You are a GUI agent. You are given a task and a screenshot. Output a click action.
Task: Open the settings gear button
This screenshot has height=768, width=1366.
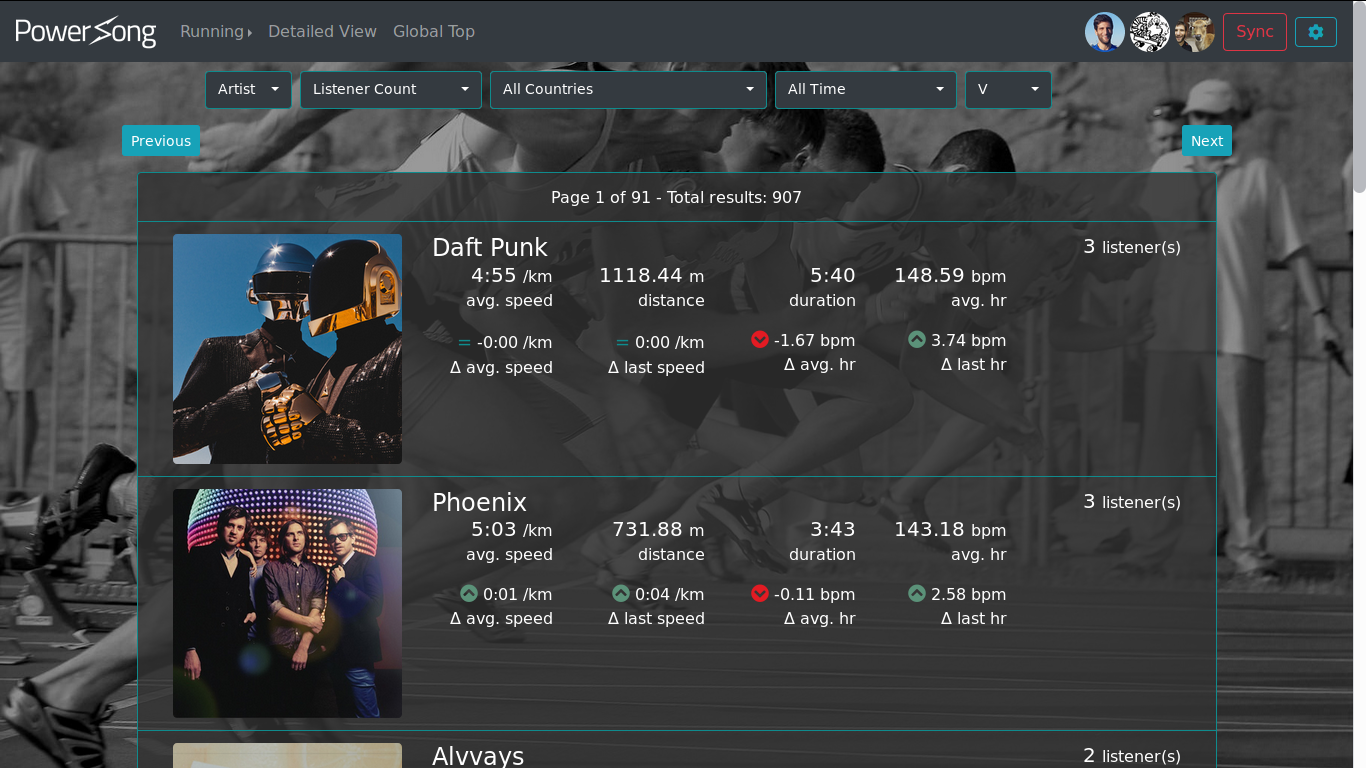point(1315,32)
